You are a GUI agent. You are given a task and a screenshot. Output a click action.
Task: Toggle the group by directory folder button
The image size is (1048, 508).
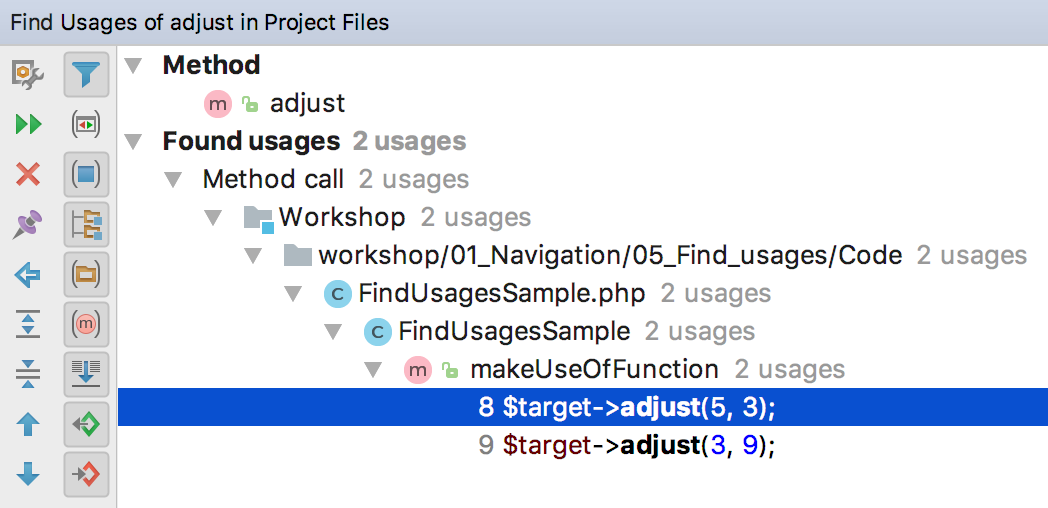86,273
